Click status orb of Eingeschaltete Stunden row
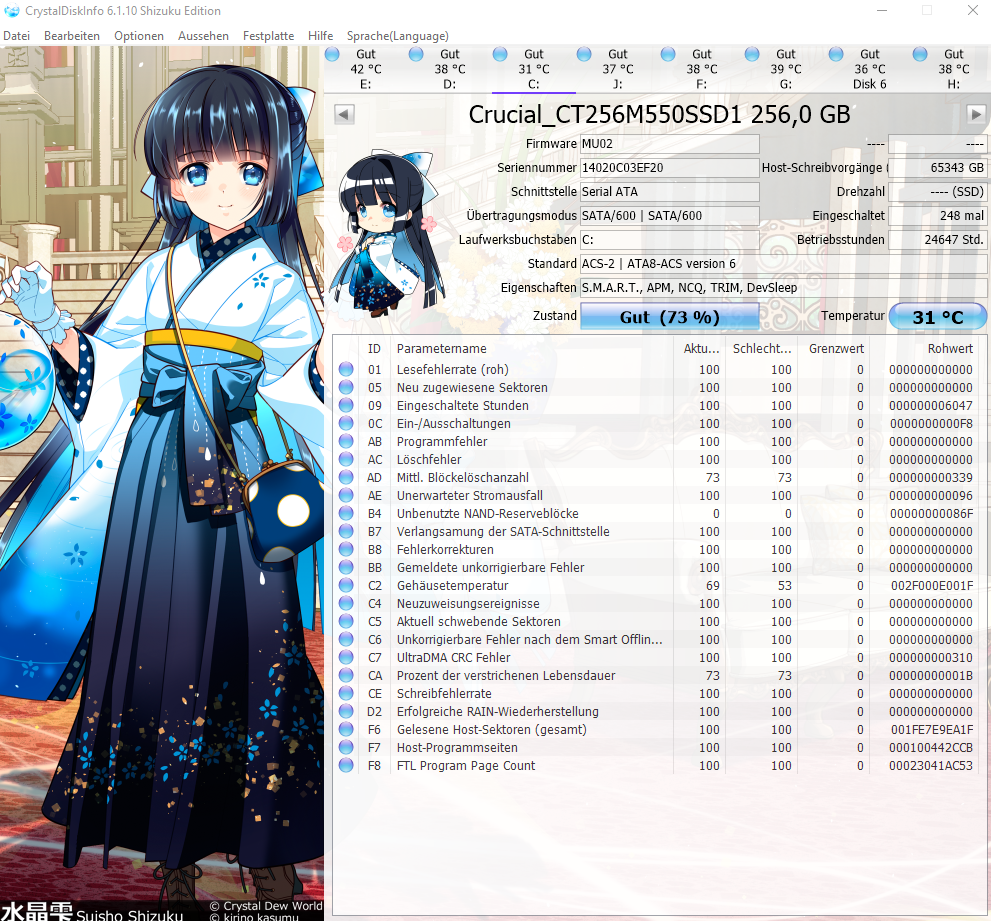This screenshot has height=921, width=991. pos(346,405)
